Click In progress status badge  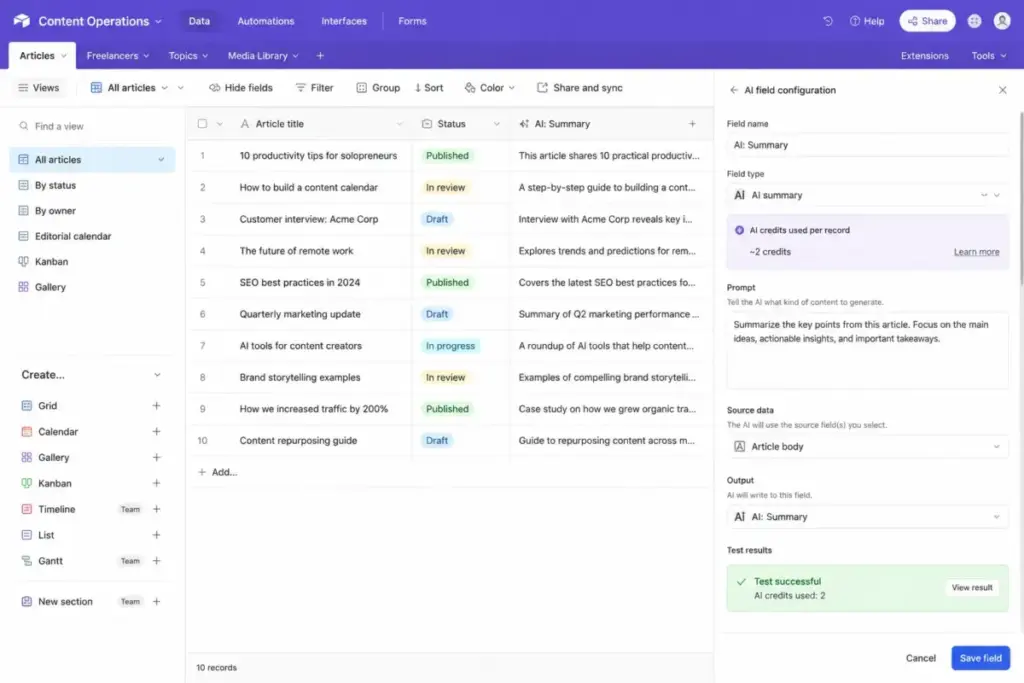[x=450, y=345]
